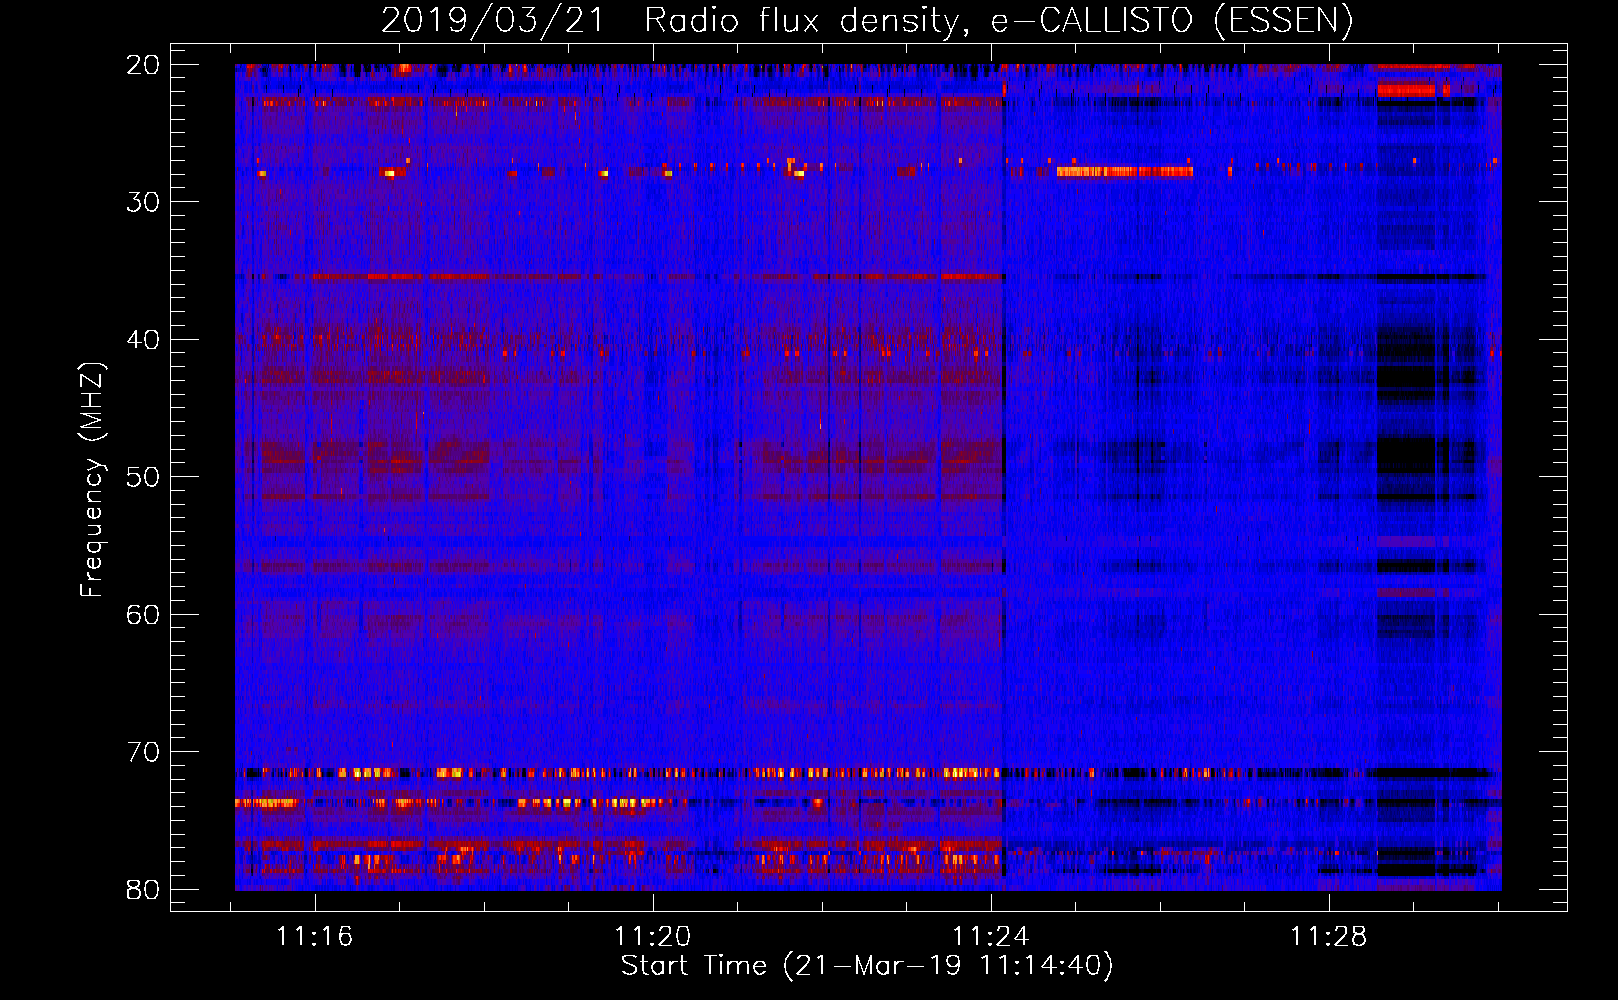Click the 11:24 time axis label
The width and height of the screenshot is (1618, 1000).
coord(990,937)
